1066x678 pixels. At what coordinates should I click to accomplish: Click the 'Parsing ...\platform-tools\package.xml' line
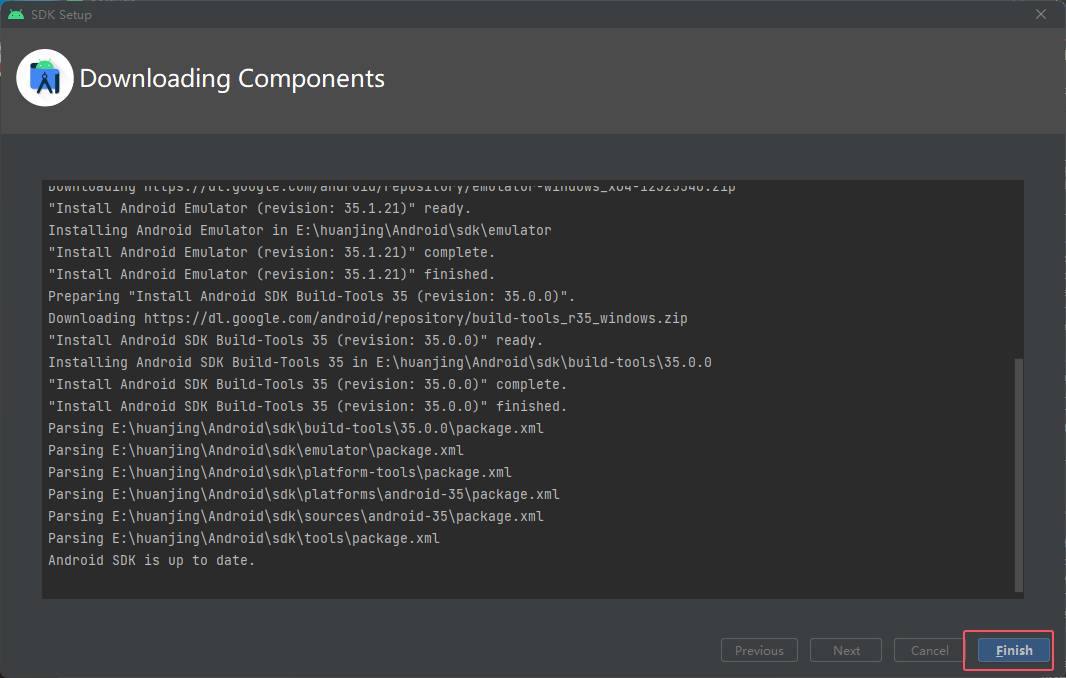pyautogui.click(x=279, y=472)
